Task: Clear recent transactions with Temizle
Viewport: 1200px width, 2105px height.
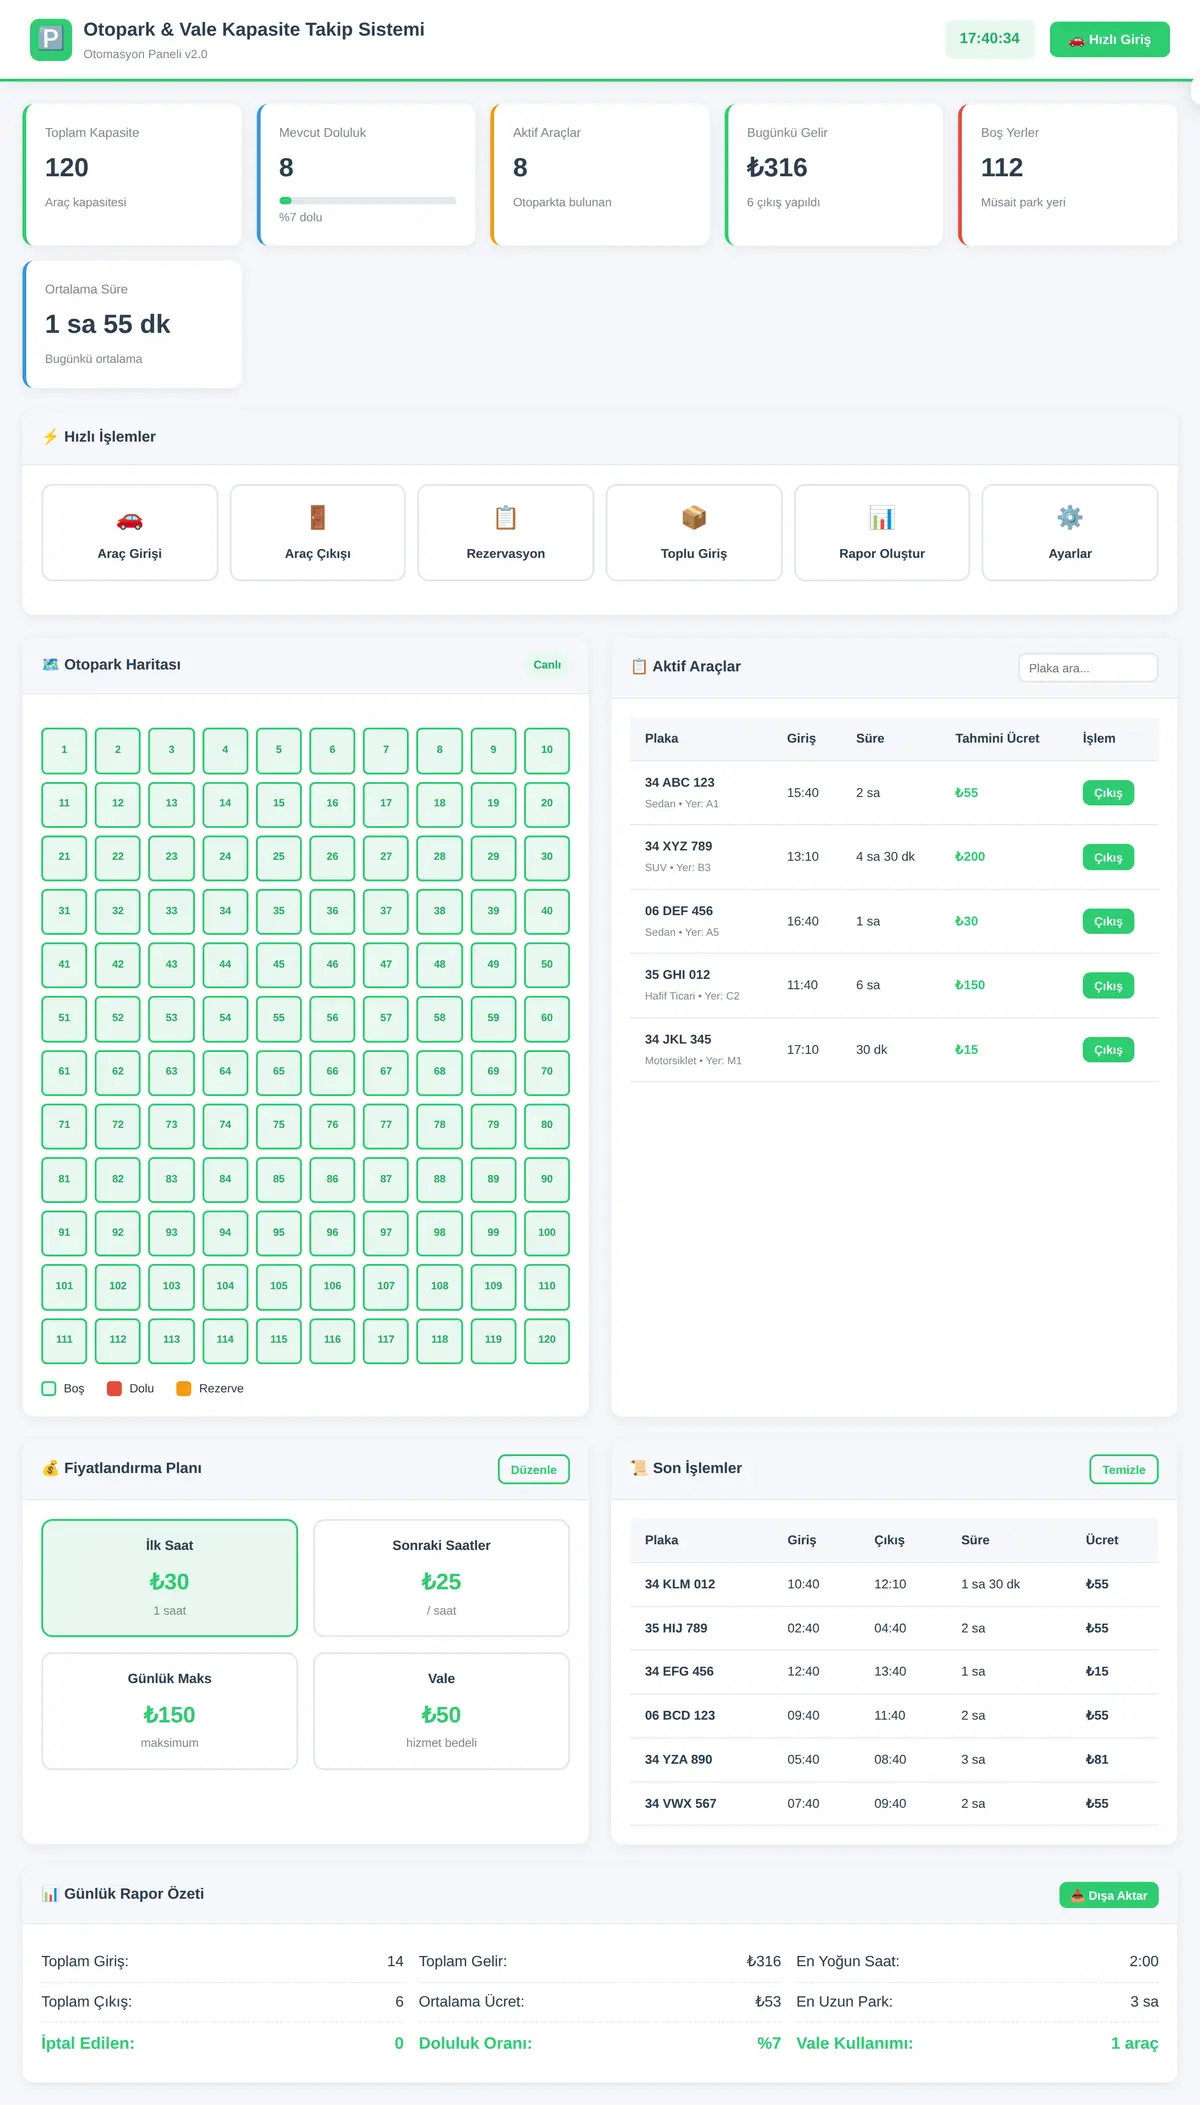Action: point(1124,1469)
